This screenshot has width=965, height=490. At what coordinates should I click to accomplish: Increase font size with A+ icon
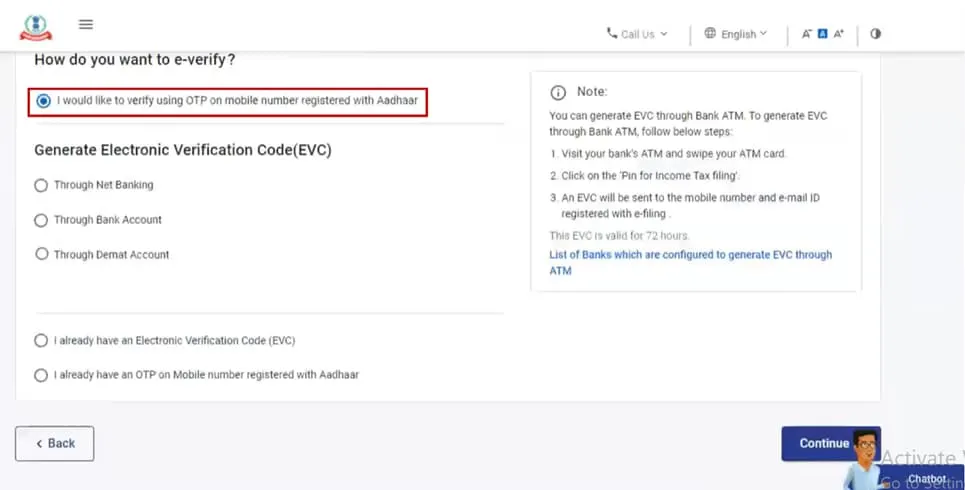click(838, 34)
